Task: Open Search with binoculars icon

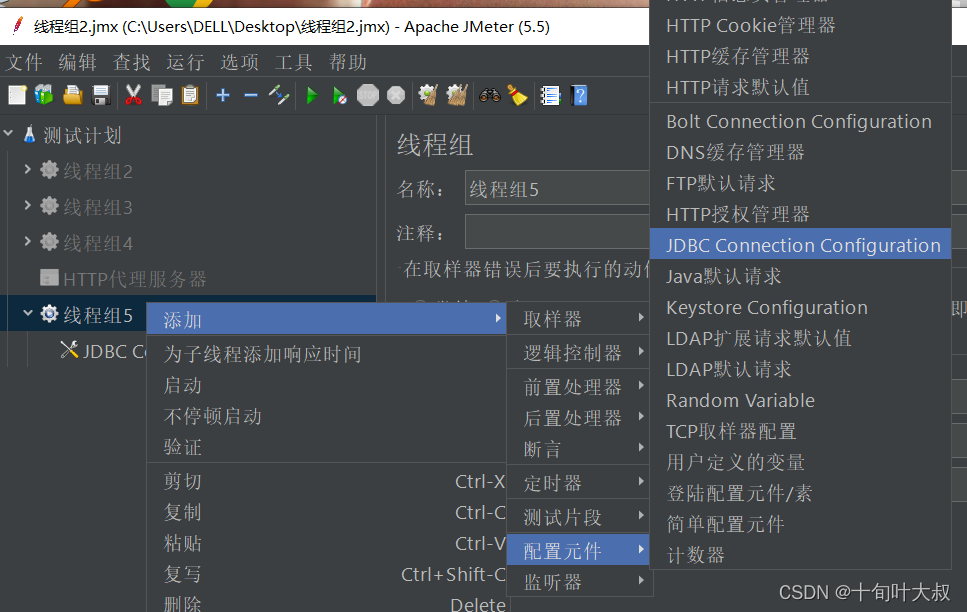Action: point(490,96)
